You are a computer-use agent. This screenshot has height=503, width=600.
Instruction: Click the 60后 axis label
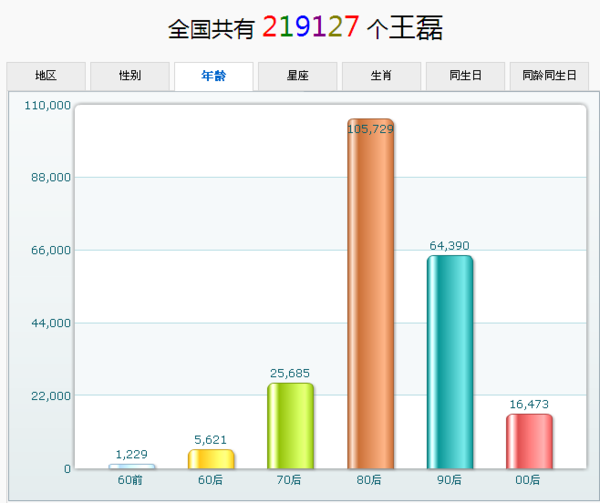(x=210, y=480)
